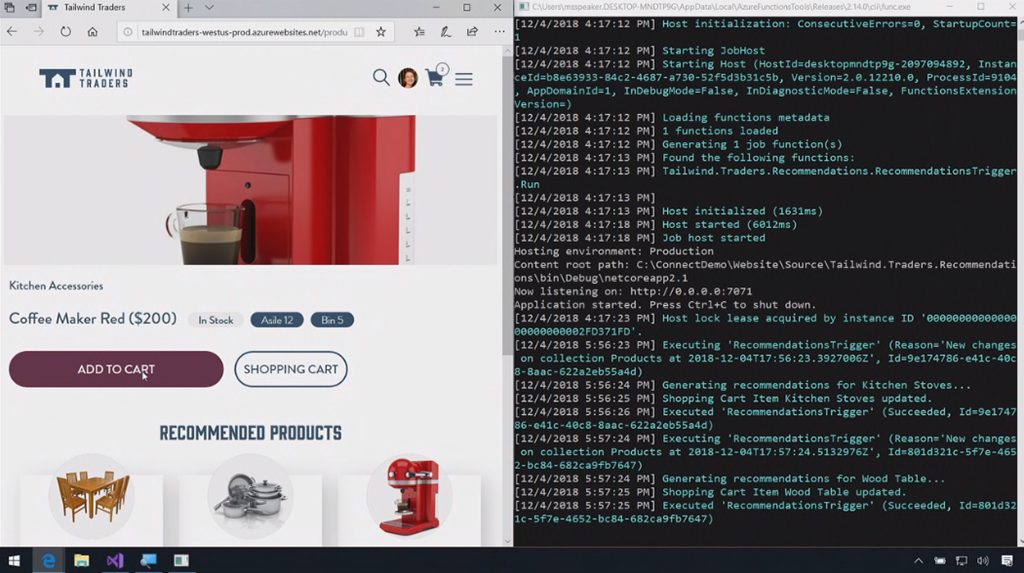This screenshot has width=1024, height=573.
Task: Click the SHOPPING CART button
Action: tap(291, 369)
